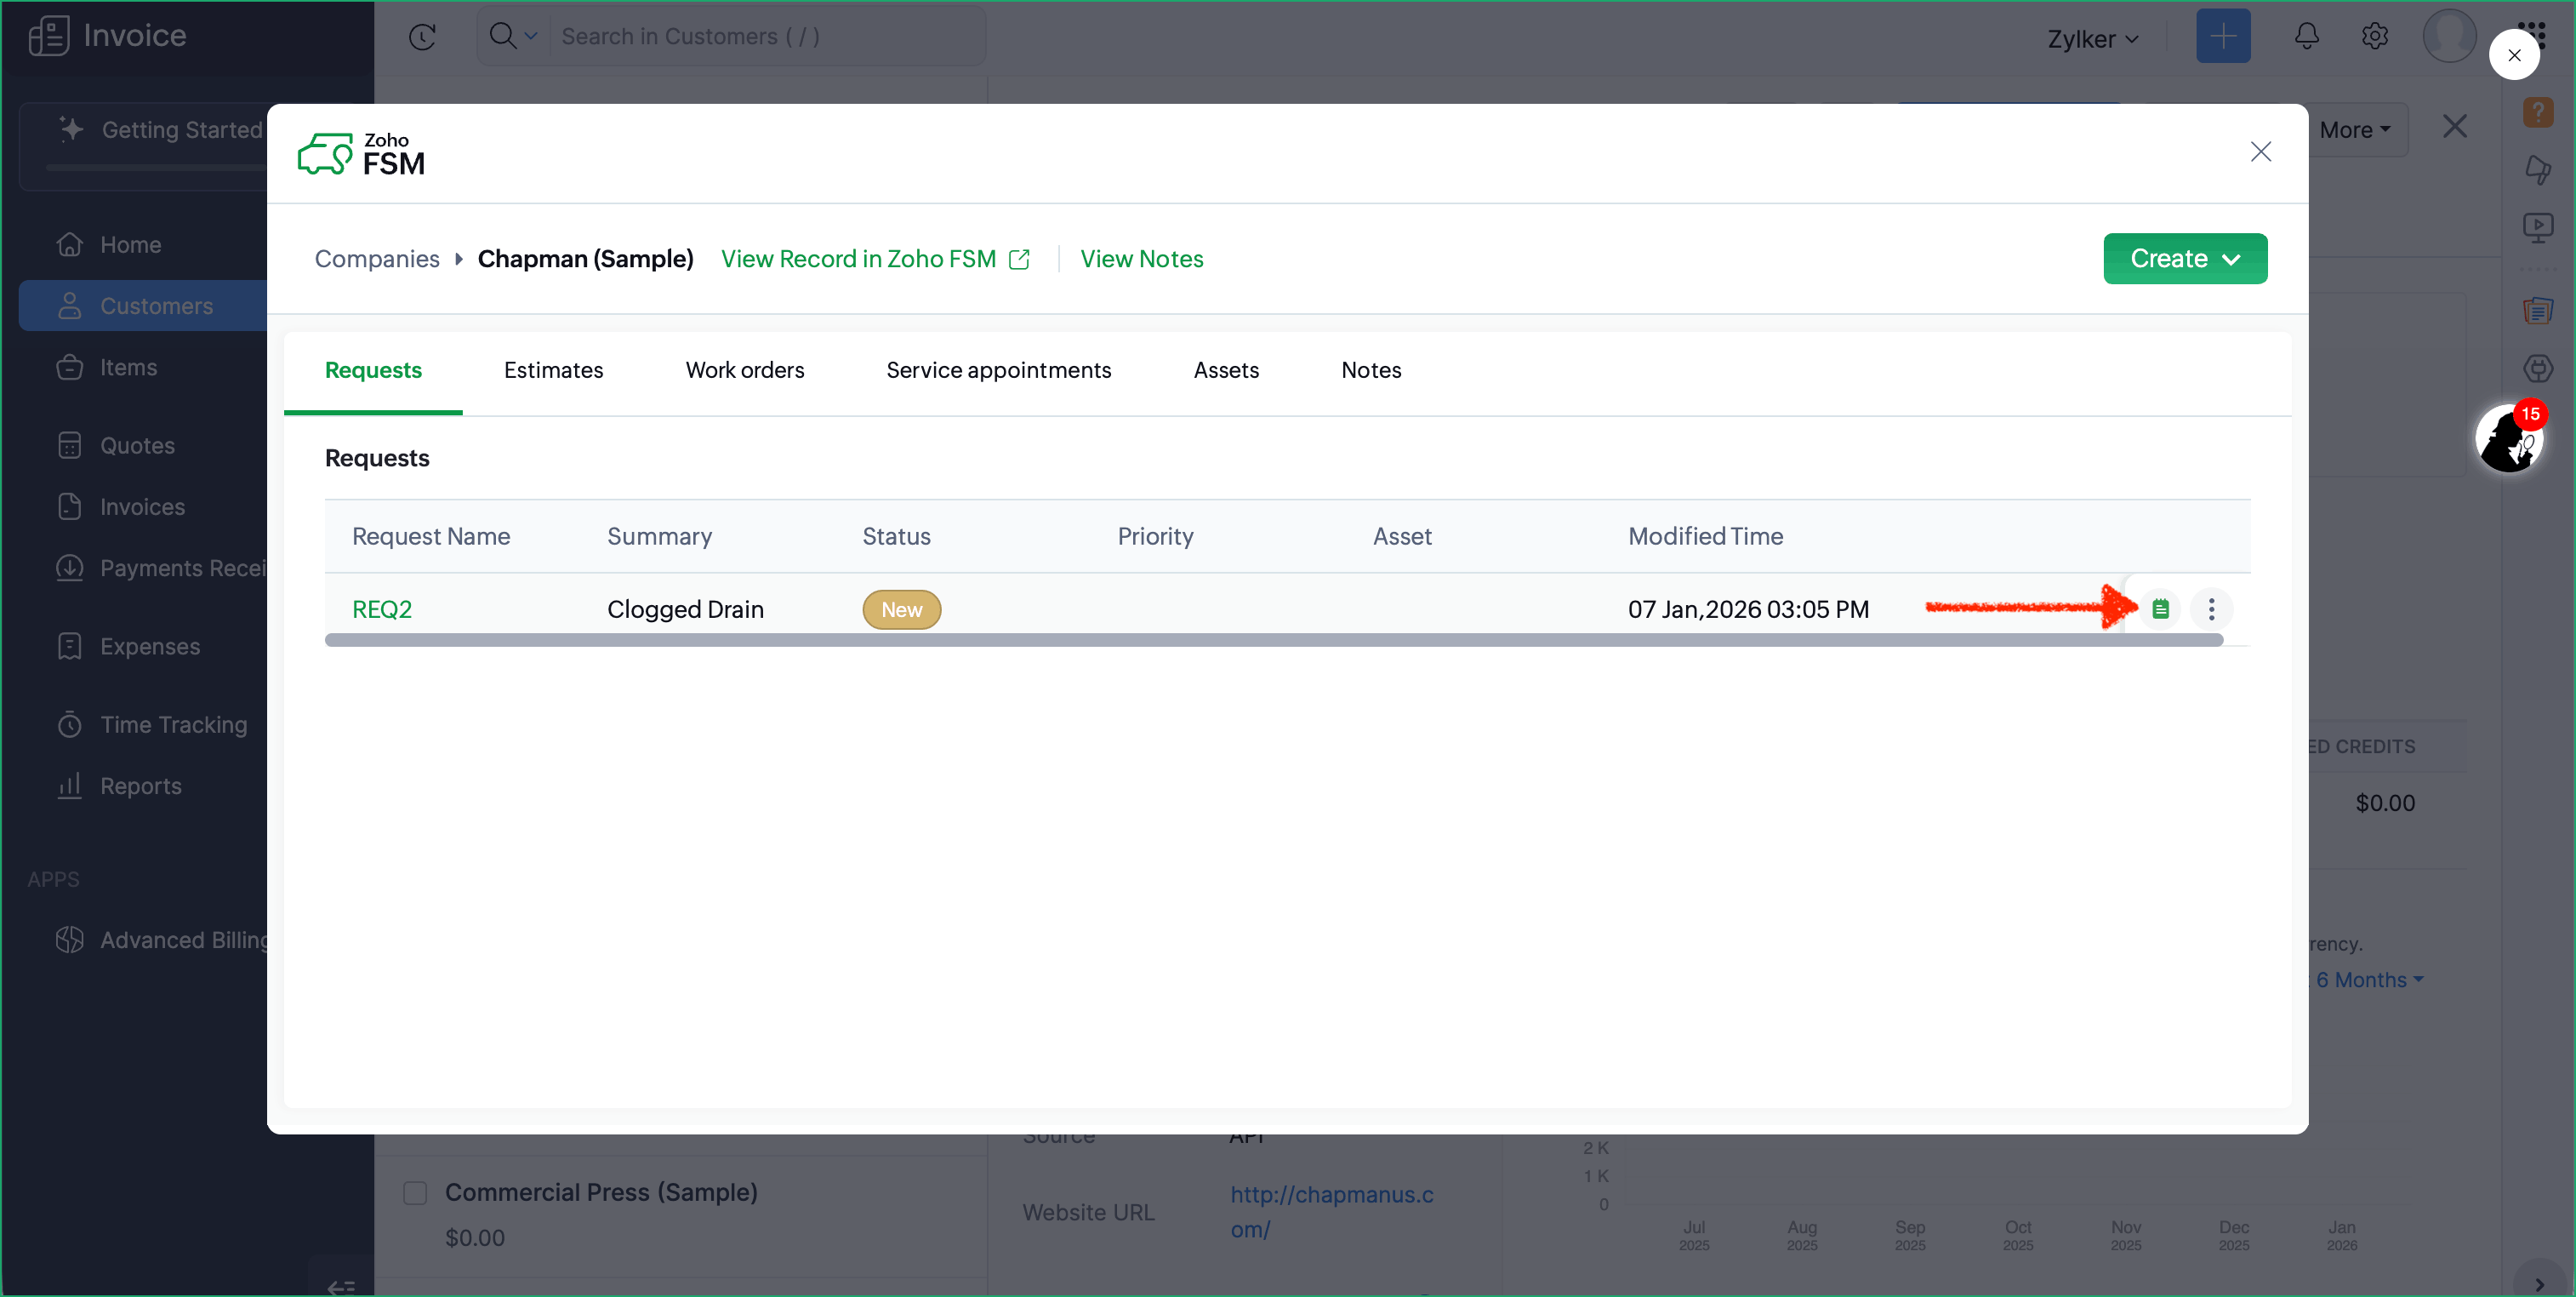Open the settings gear icon
Screen dimensions: 2576x1297
click(x=2374, y=37)
